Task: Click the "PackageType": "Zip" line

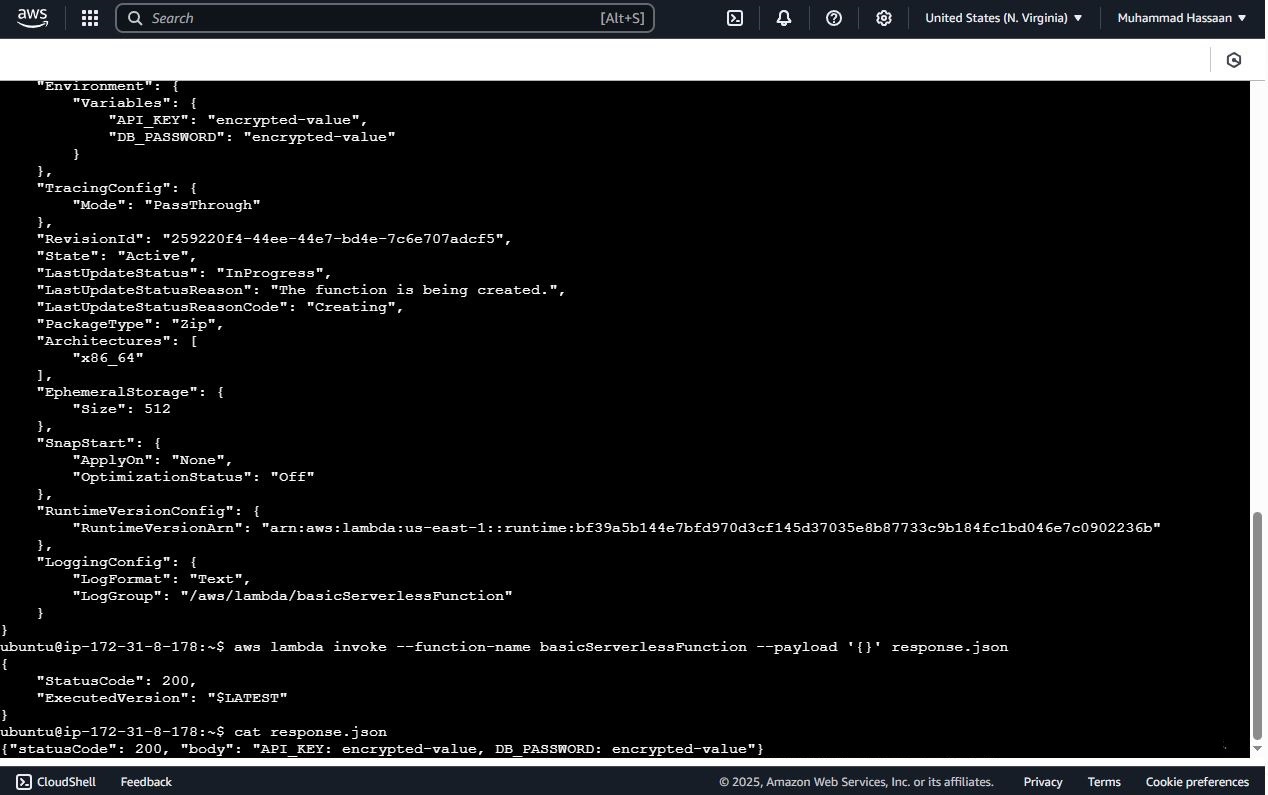Action: click(x=130, y=324)
